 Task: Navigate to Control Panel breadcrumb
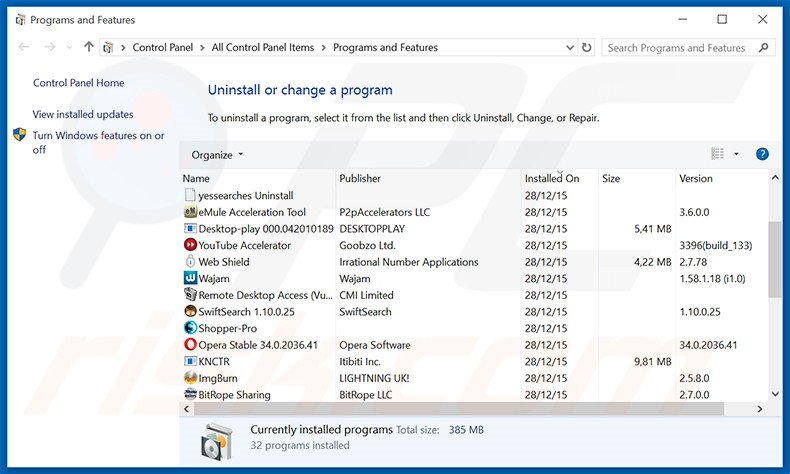[163, 48]
